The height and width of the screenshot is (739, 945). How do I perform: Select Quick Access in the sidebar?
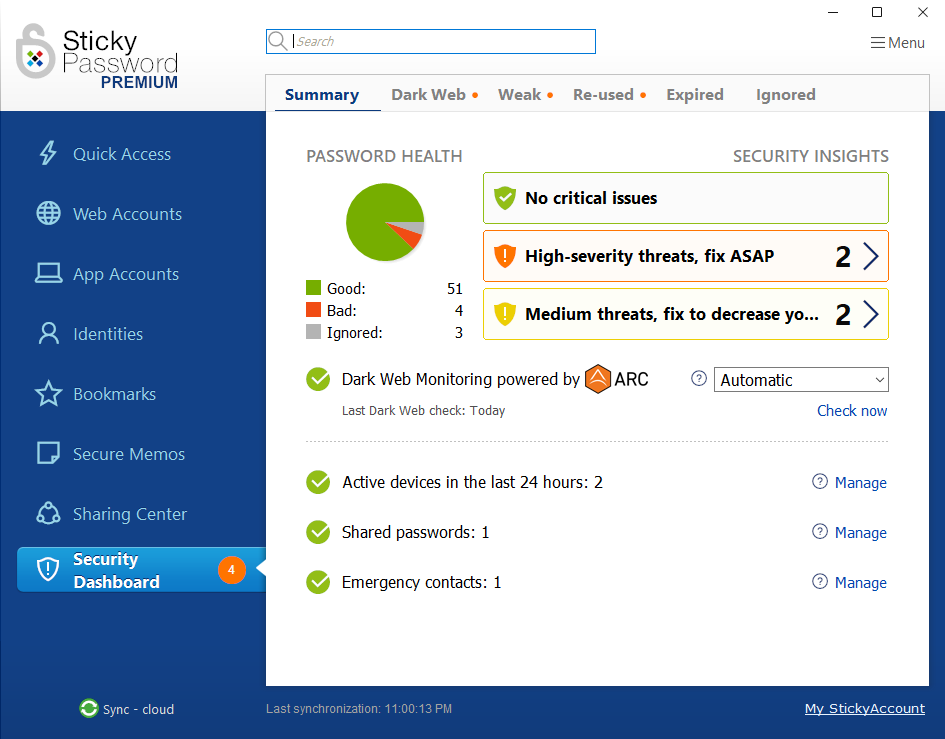[122, 154]
